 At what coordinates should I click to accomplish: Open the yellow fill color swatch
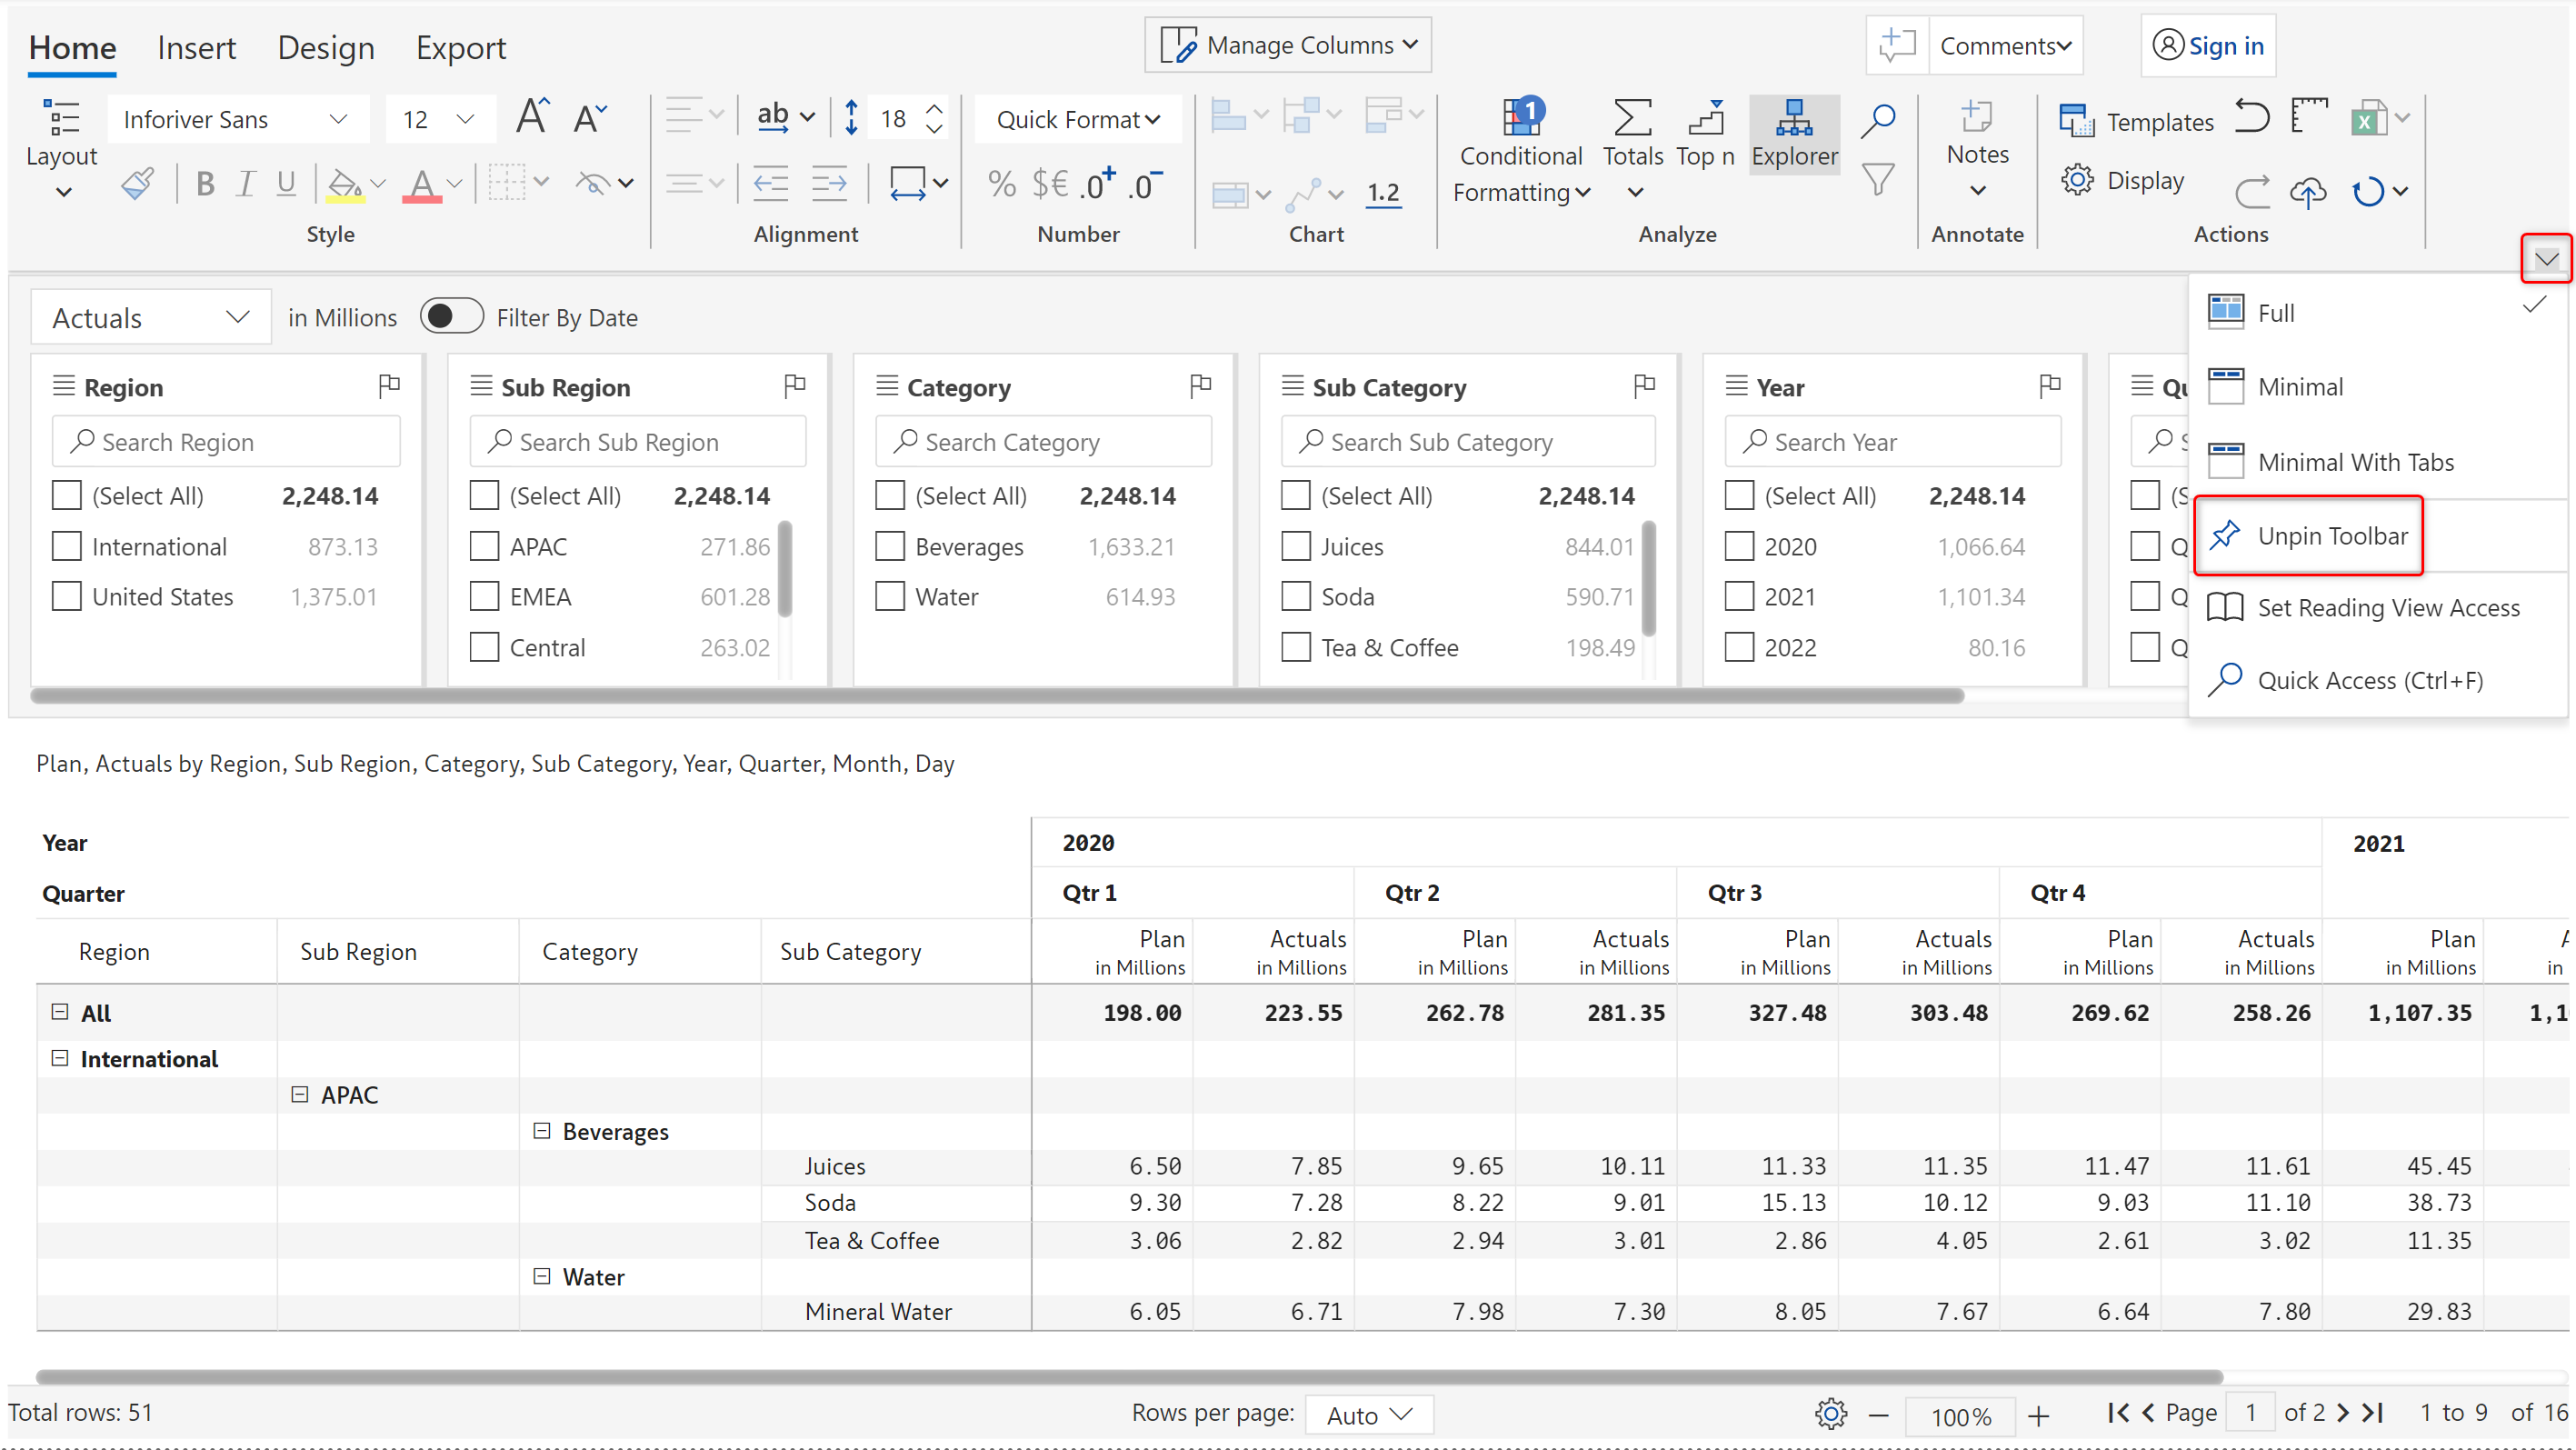point(345,184)
